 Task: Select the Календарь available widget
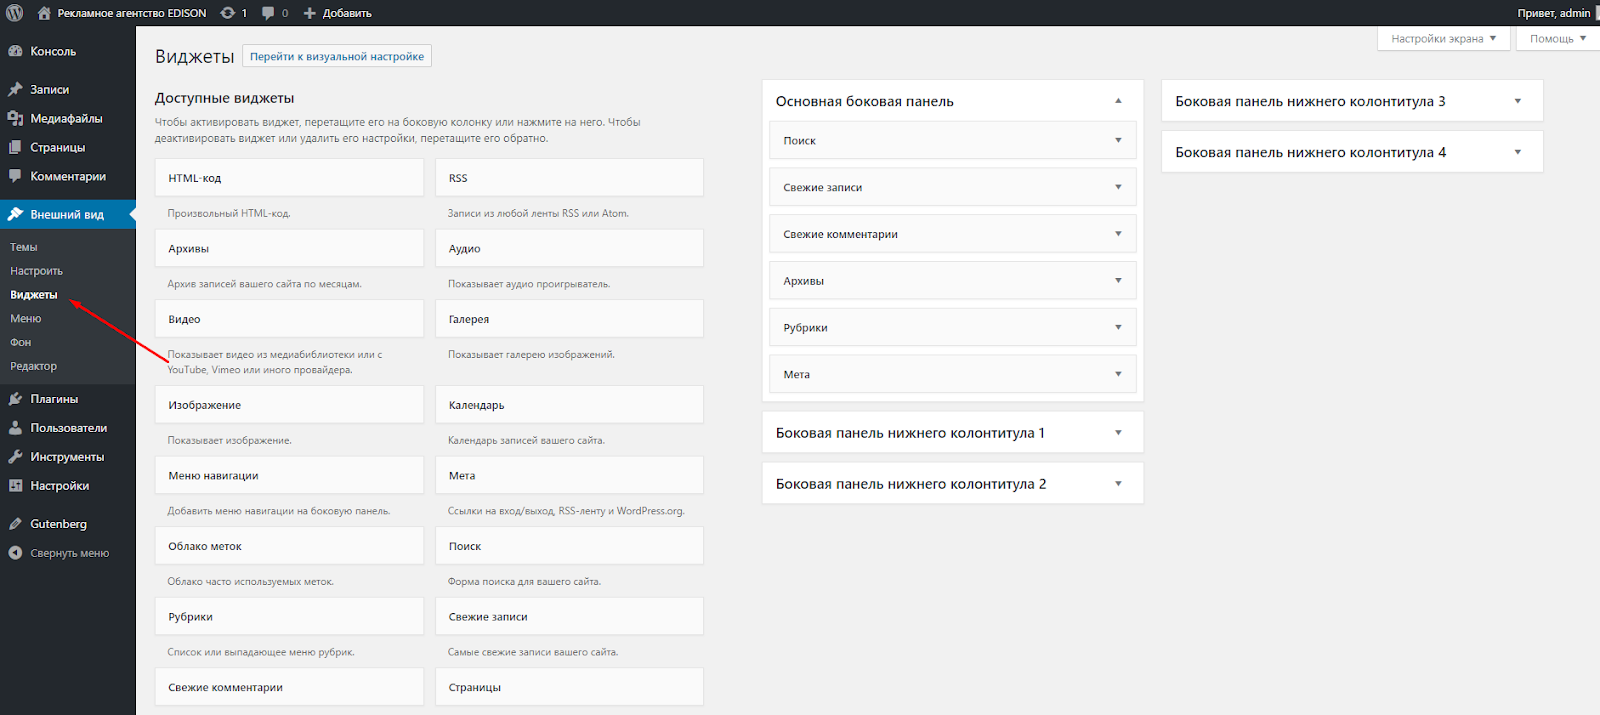point(569,405)
